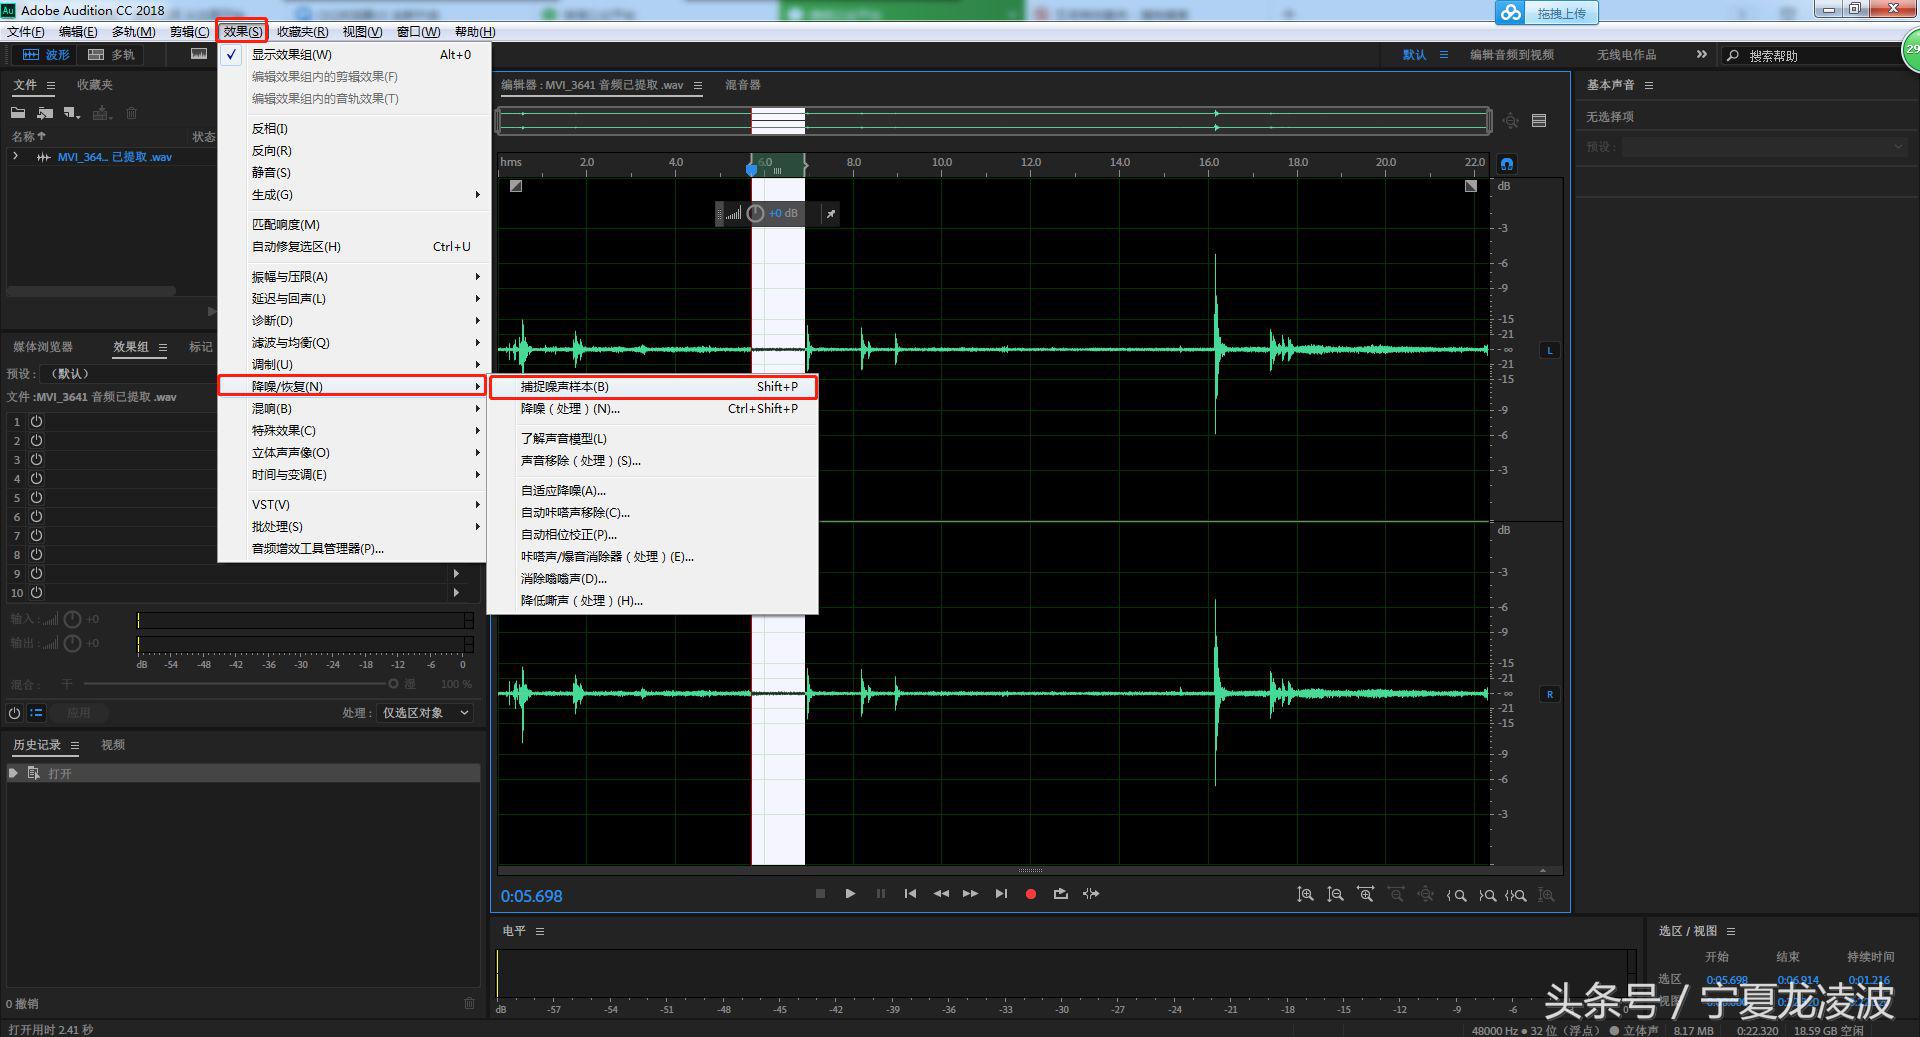
Task: Click the skip selection icon in transport
Action: [x=1091, y=894]
